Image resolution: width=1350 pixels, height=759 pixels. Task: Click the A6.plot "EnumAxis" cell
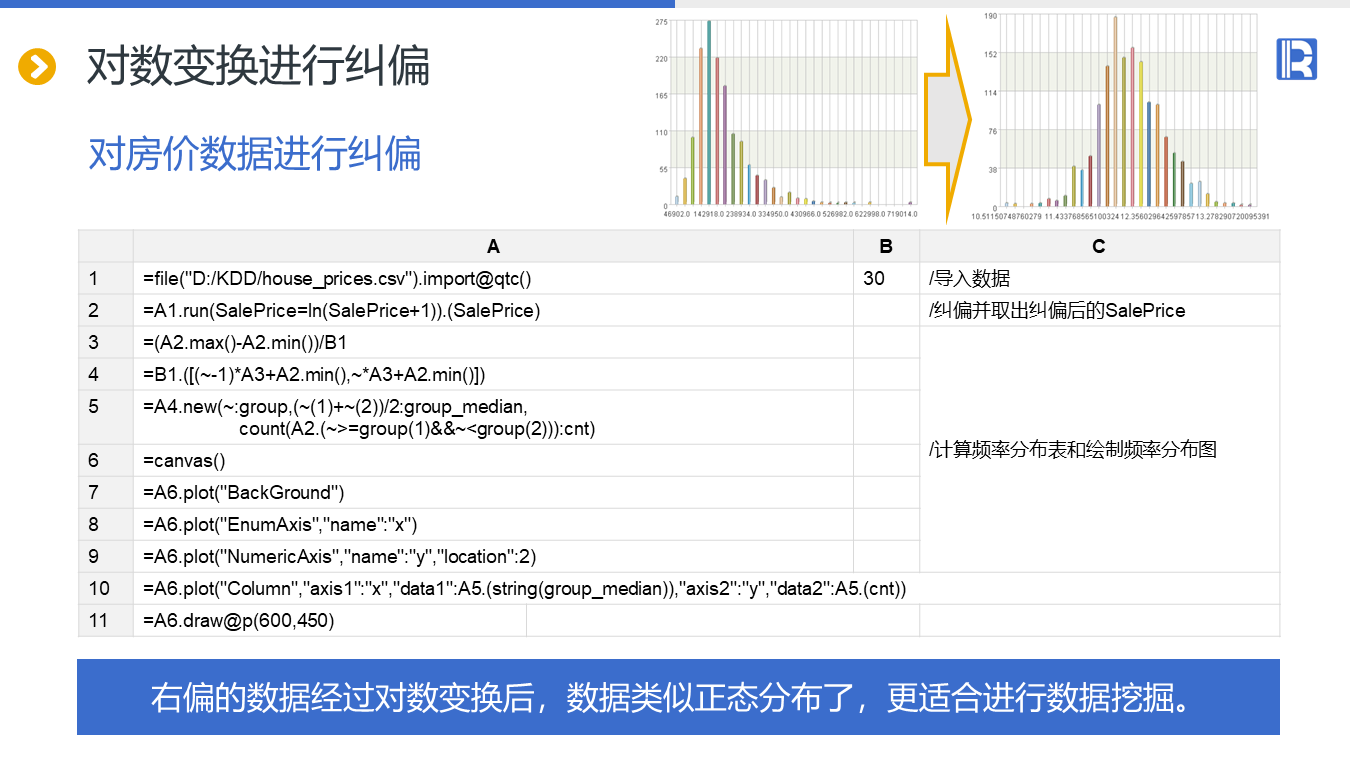coord(493,524)
